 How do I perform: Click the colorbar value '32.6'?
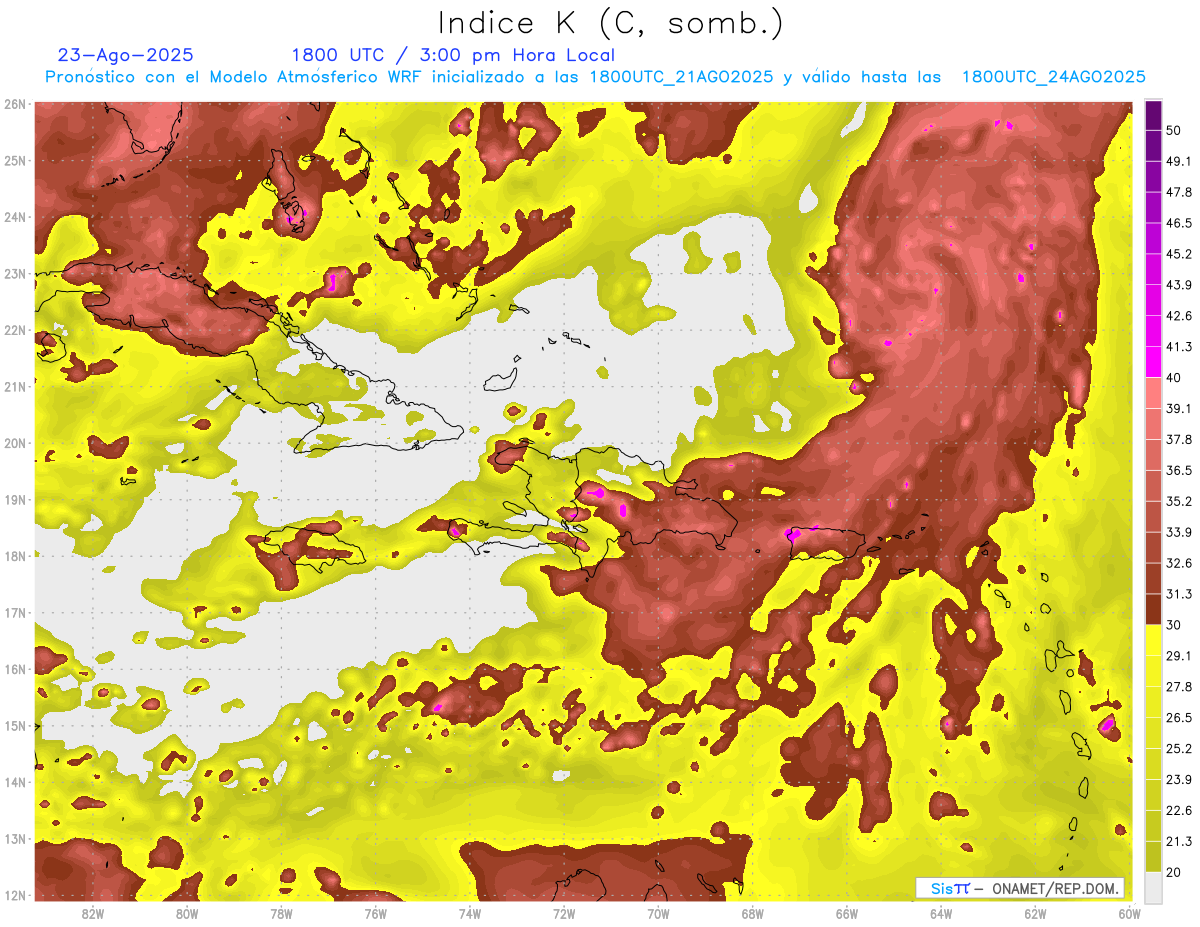[x=1178, y=563]
